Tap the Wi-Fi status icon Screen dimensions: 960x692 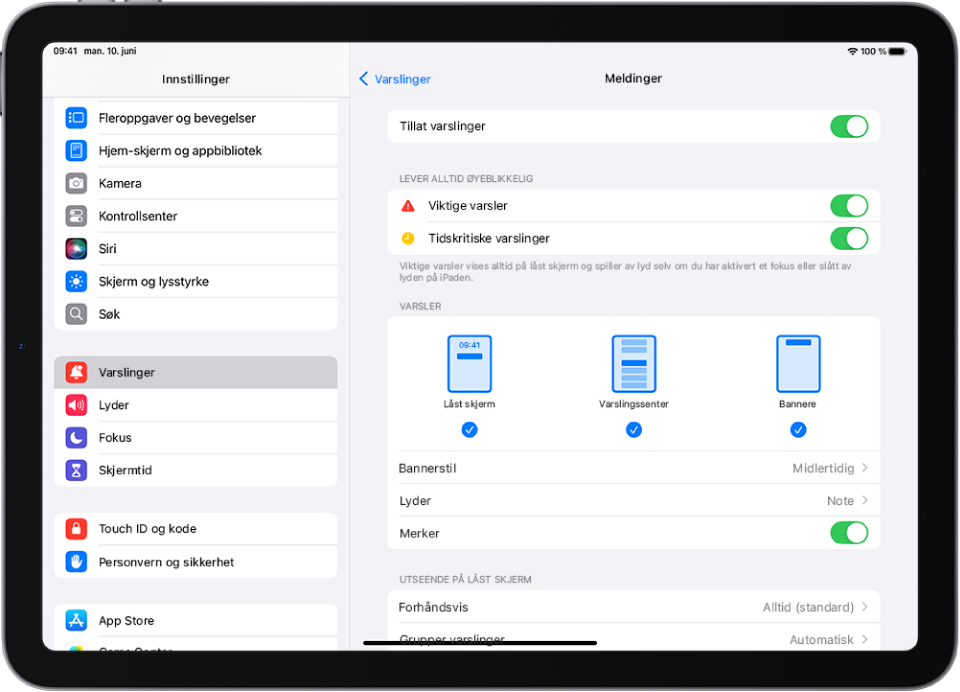[852, 51]
